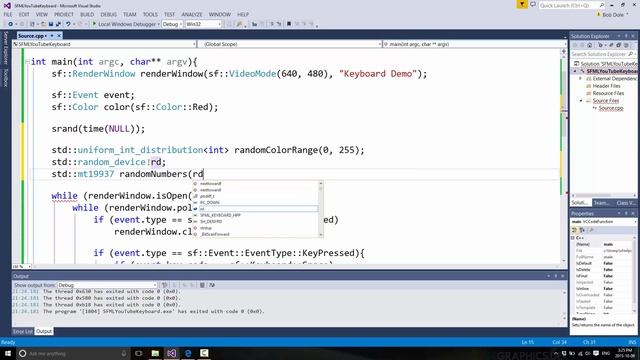Click the notifications flag icon
Image resolution: width=640 pixels, height=360 pixels.
coord(522,4)
